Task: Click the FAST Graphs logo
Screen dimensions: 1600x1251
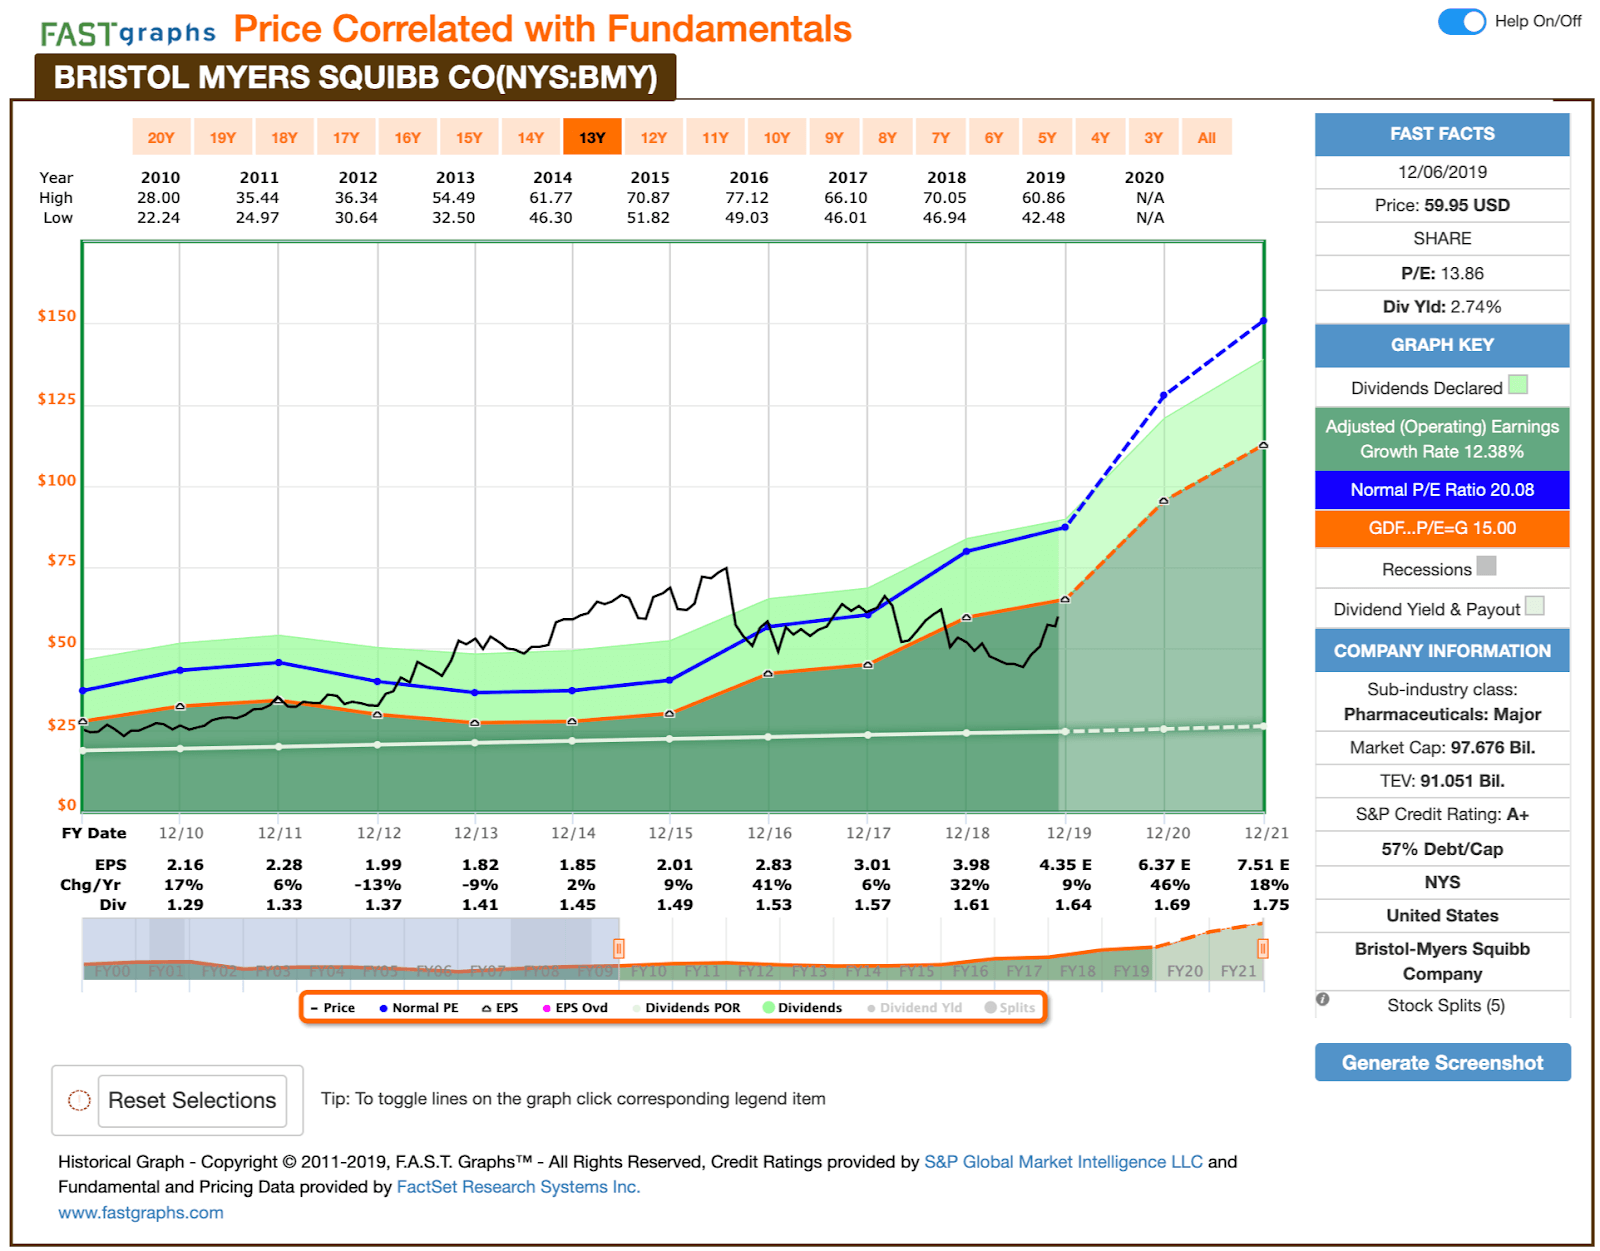Action: tap(128, 33)
